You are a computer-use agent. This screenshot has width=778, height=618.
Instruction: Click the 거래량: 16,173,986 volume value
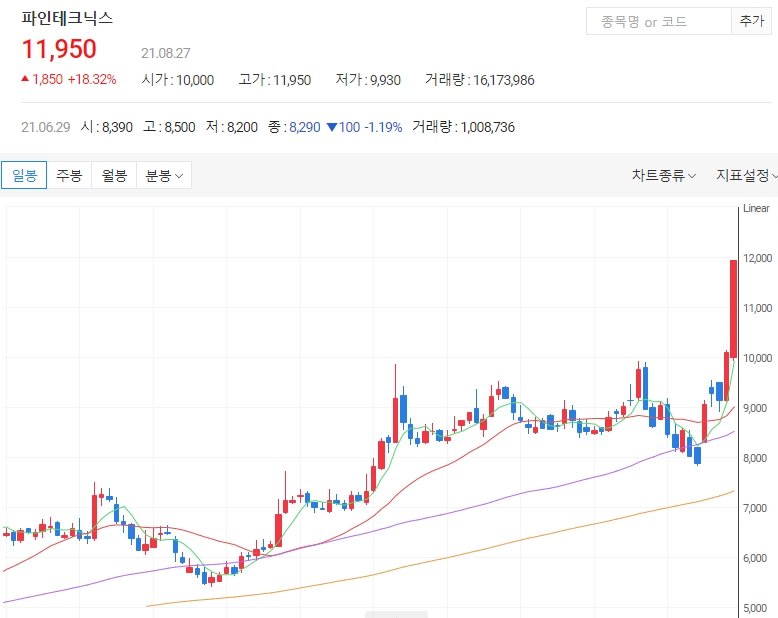pos(479,80)
